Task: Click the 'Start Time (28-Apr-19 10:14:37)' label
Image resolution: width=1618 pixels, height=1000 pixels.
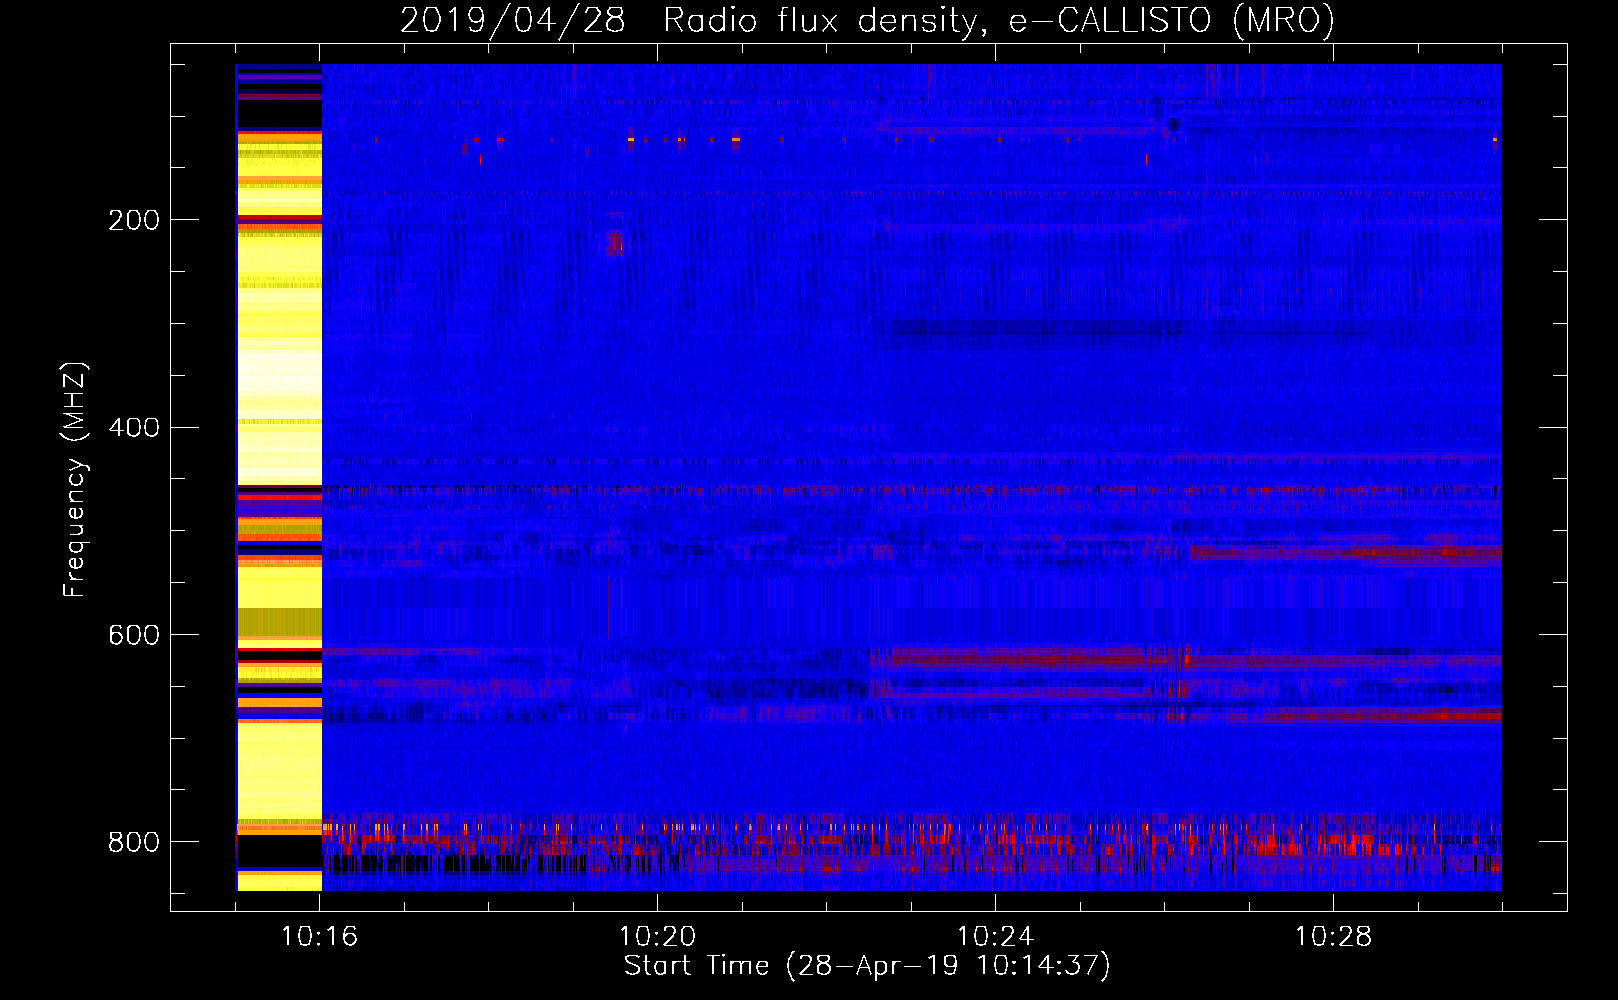Action: click(x=867, y=966)
